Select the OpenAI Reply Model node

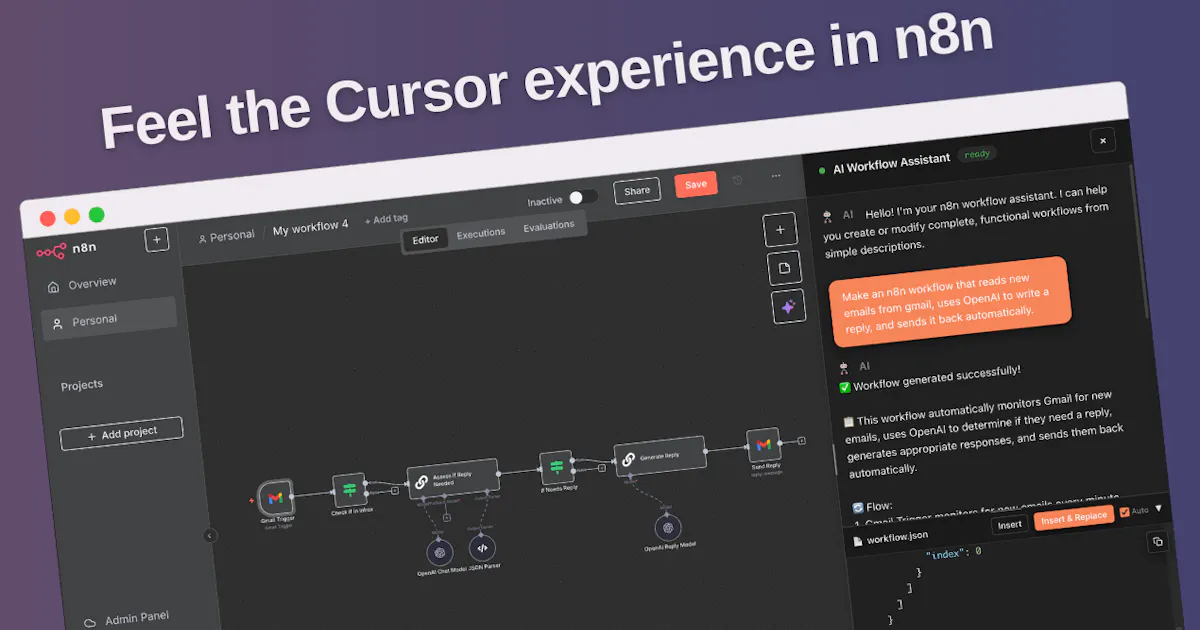(666, 528)
